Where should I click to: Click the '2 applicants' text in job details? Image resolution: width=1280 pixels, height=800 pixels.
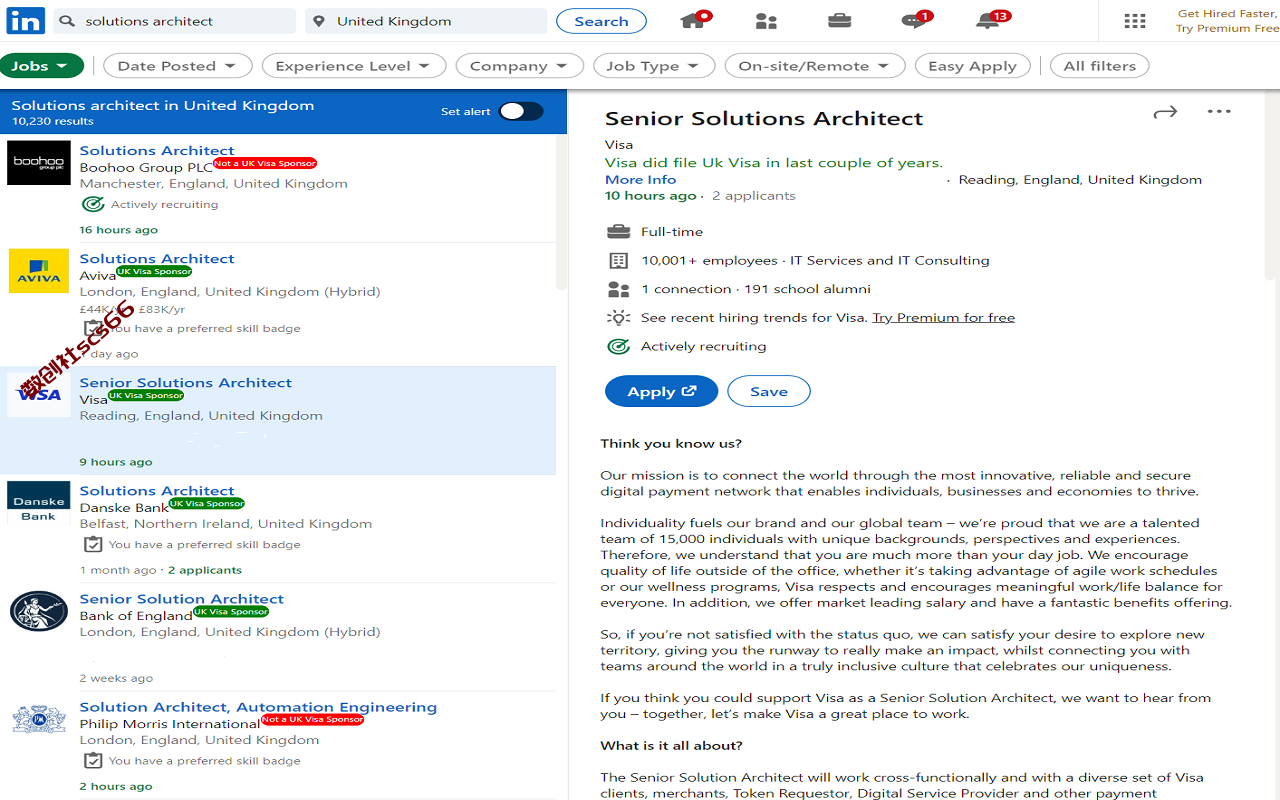[754, 196]
